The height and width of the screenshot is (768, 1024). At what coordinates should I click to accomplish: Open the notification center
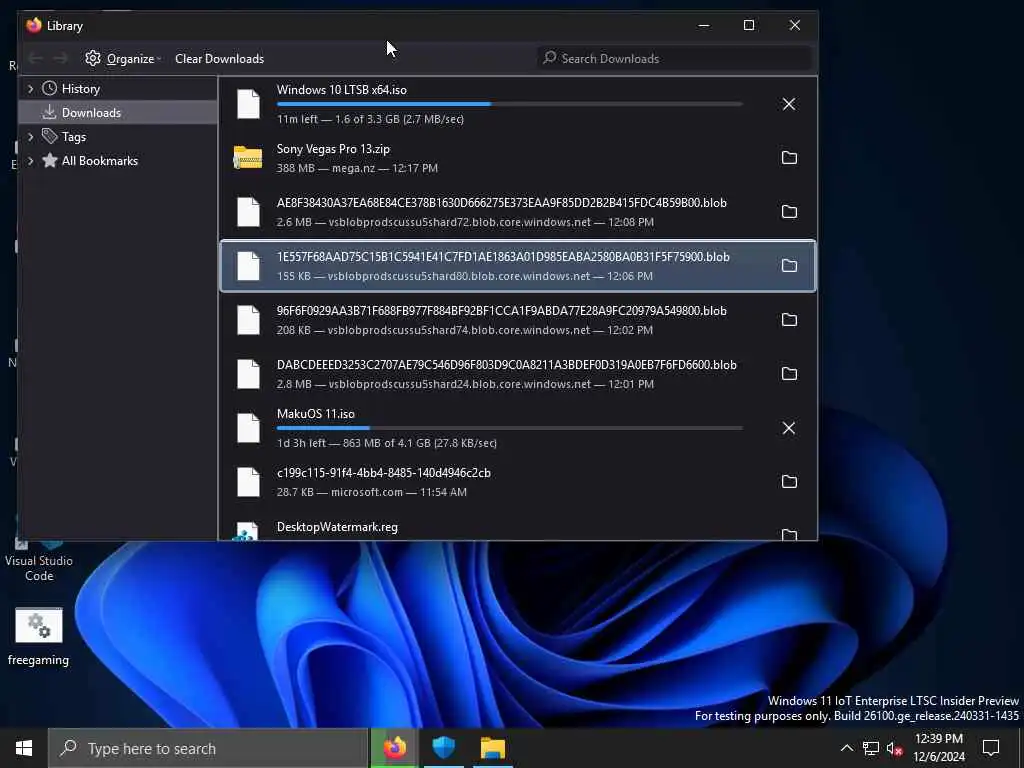(991, 748)
